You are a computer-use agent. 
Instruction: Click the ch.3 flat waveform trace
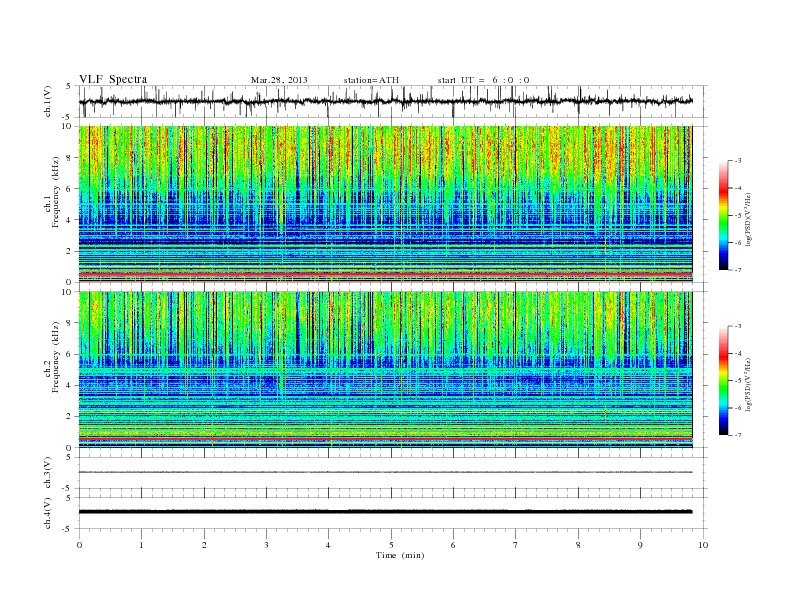tap(386, 472)
